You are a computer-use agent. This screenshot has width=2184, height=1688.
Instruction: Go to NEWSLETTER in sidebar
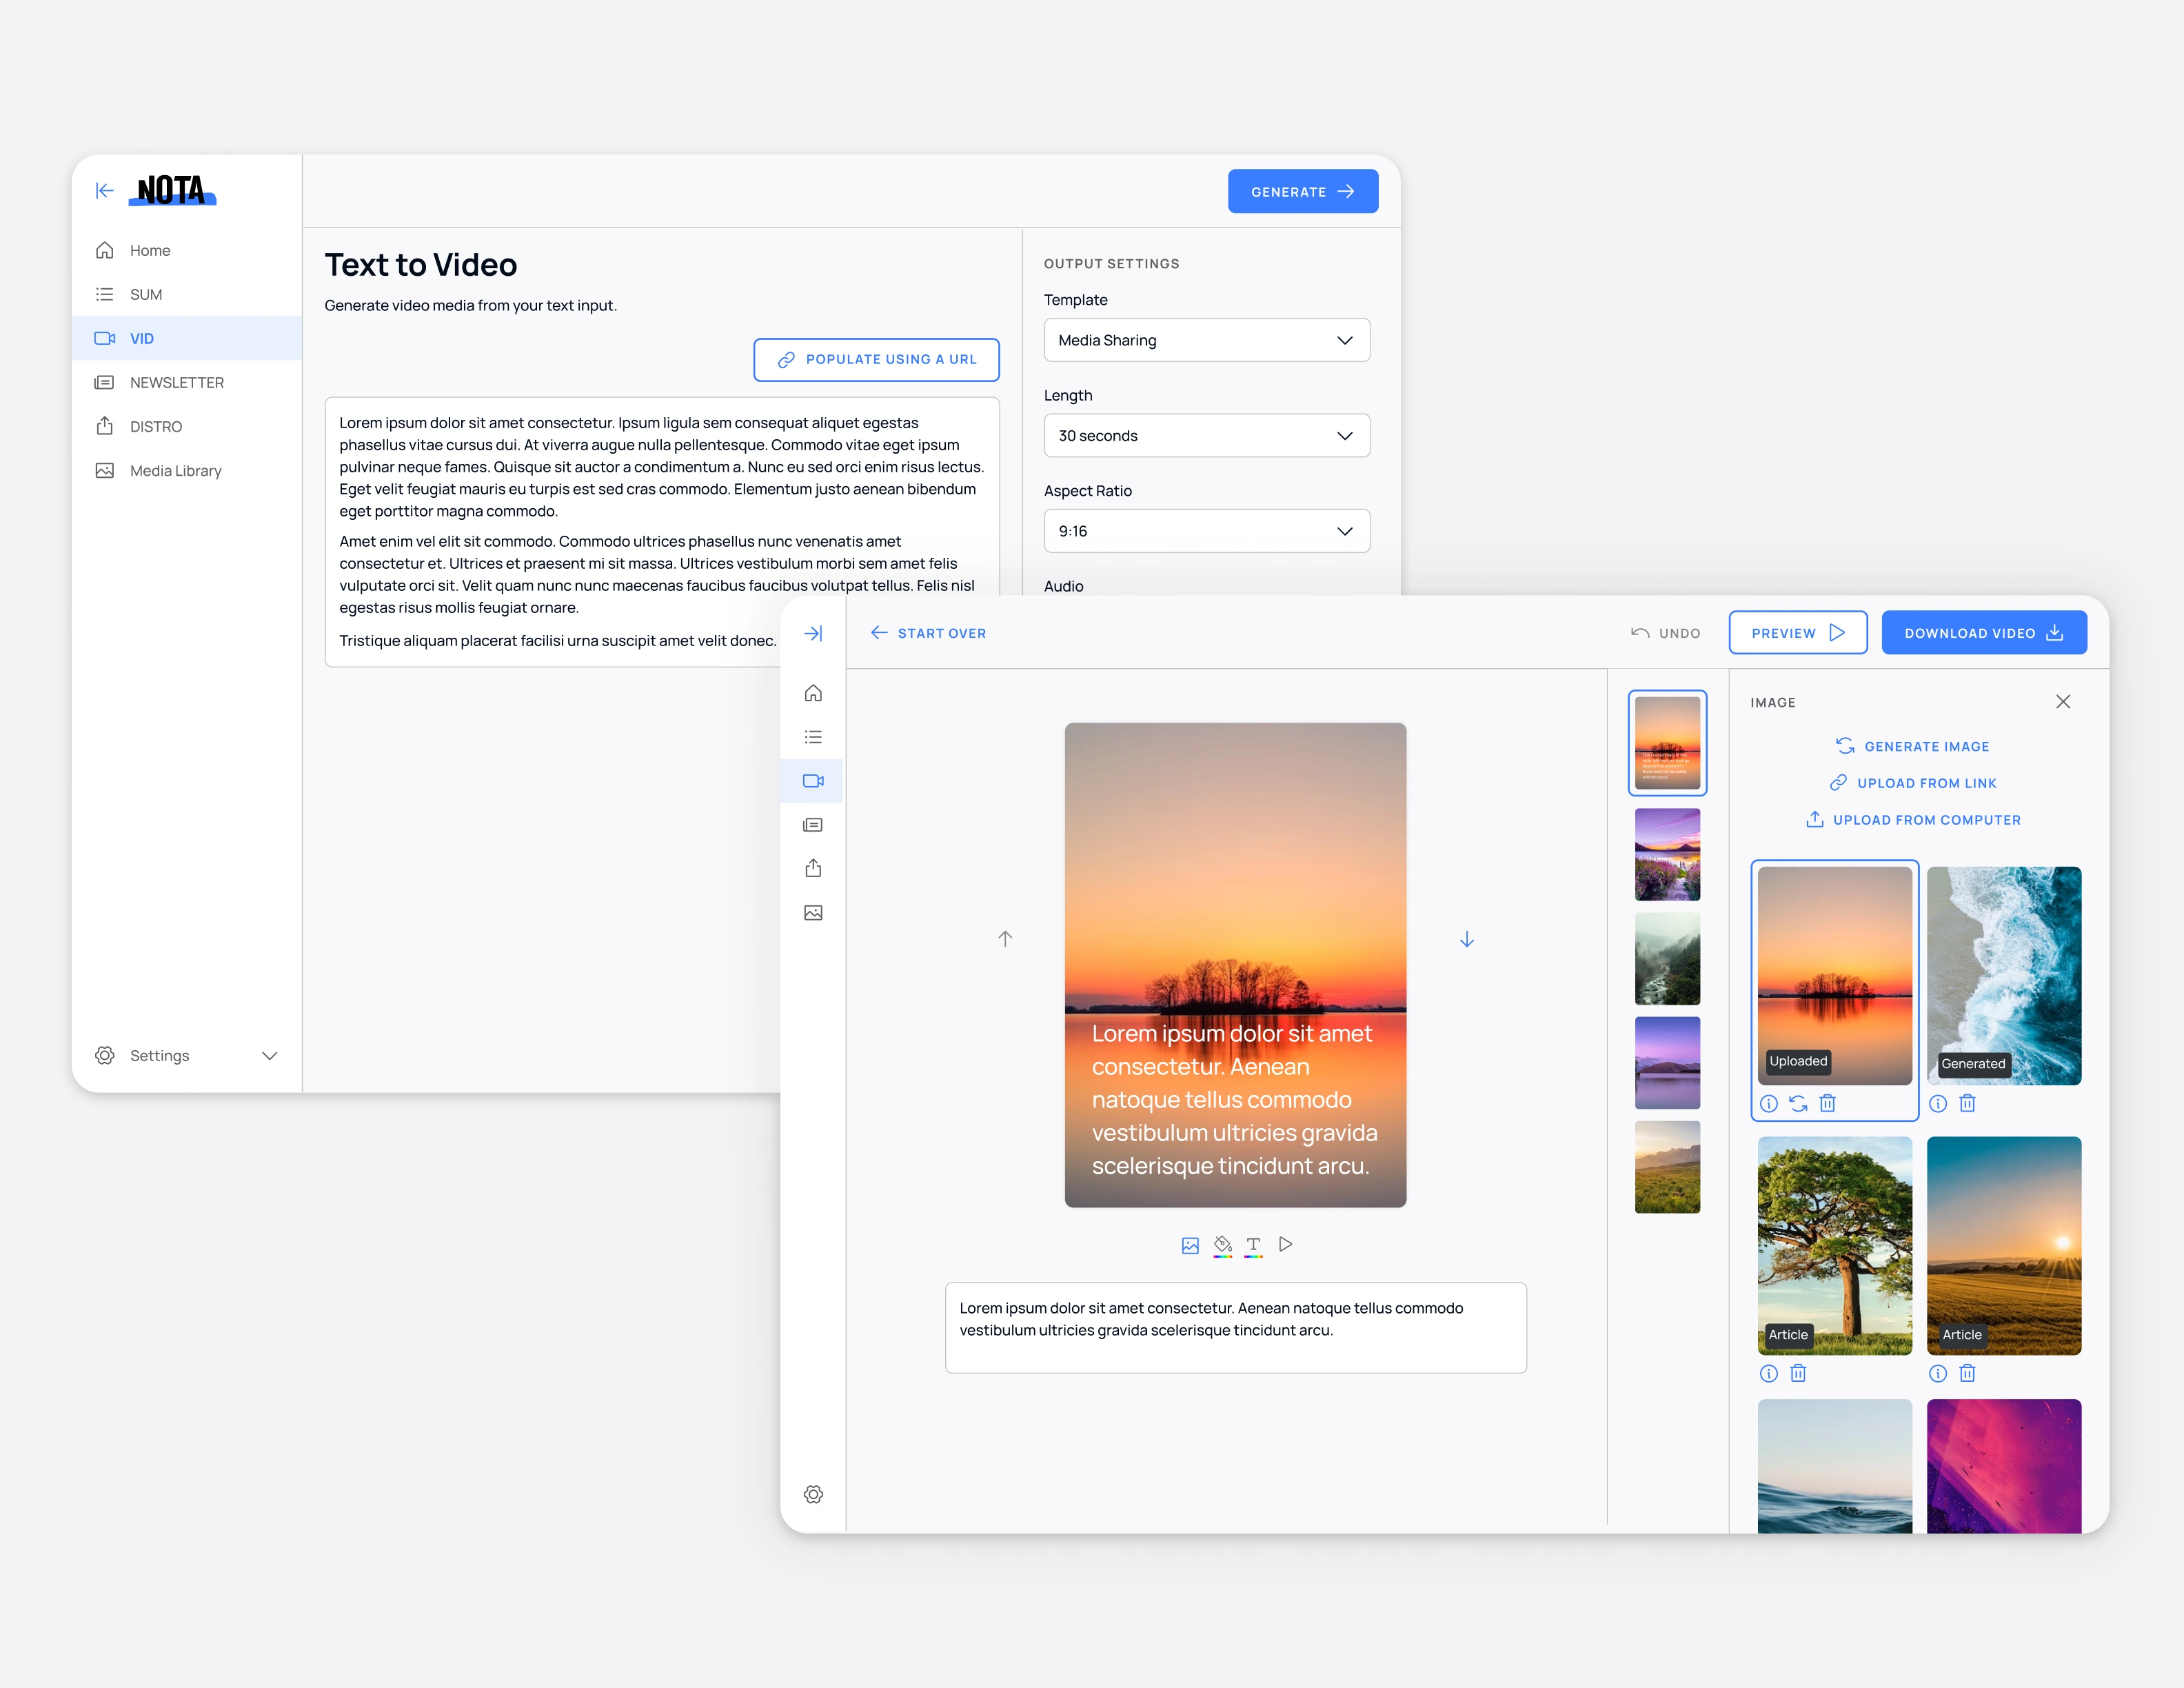(176, 382)
